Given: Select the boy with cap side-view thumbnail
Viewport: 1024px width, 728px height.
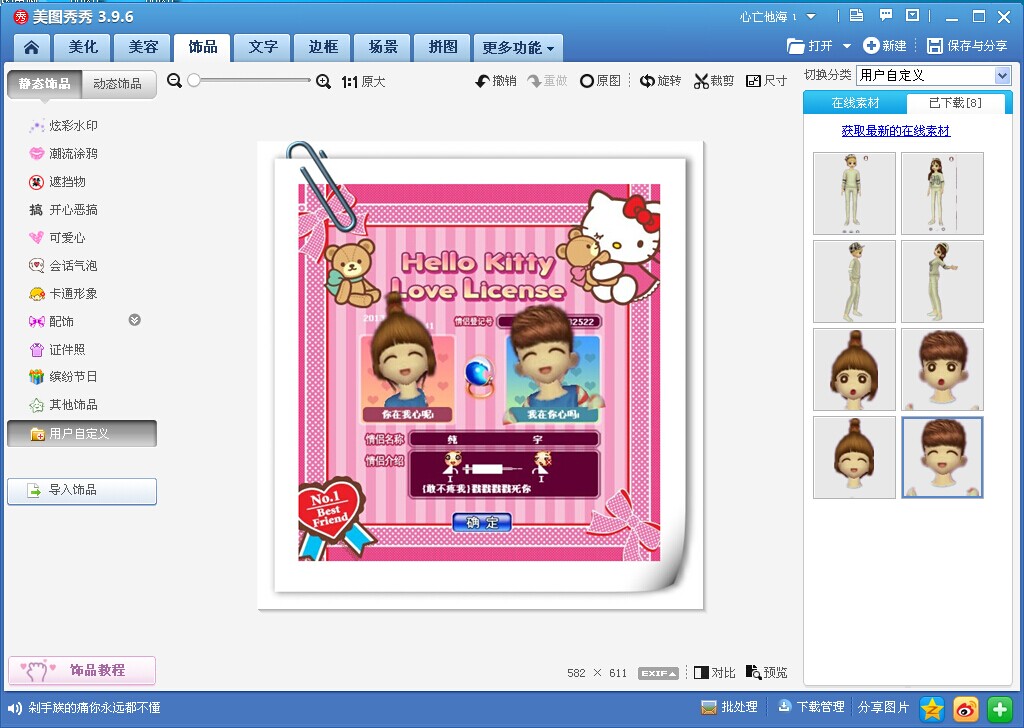Looking at the screenshot, I should tap(854, 281).
